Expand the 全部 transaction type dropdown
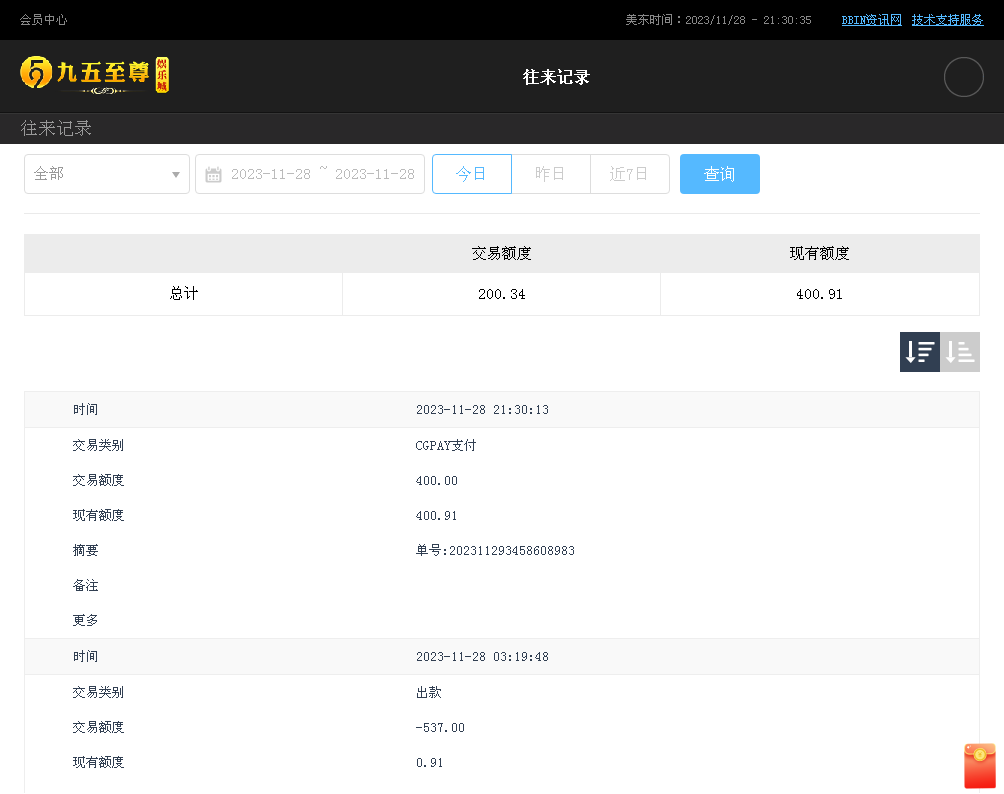This screenshot has height=794, width=1004. click(107, 174)
